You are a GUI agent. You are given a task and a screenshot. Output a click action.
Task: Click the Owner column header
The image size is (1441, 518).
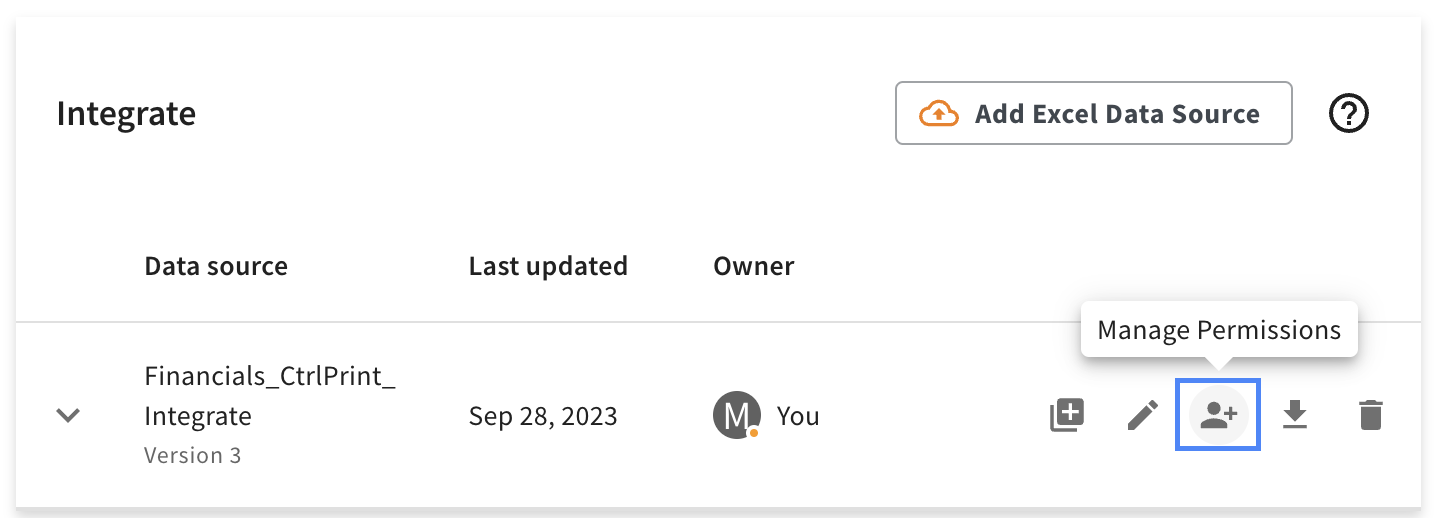pyautogui.click(x=753, y=266)
